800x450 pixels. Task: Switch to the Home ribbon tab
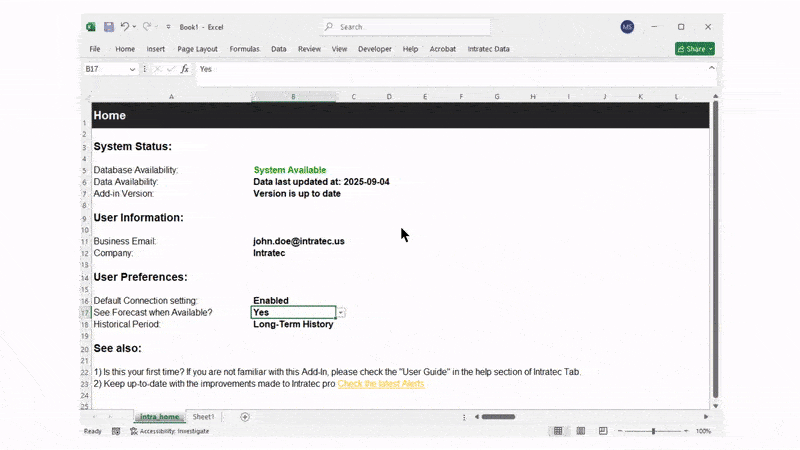125,49
